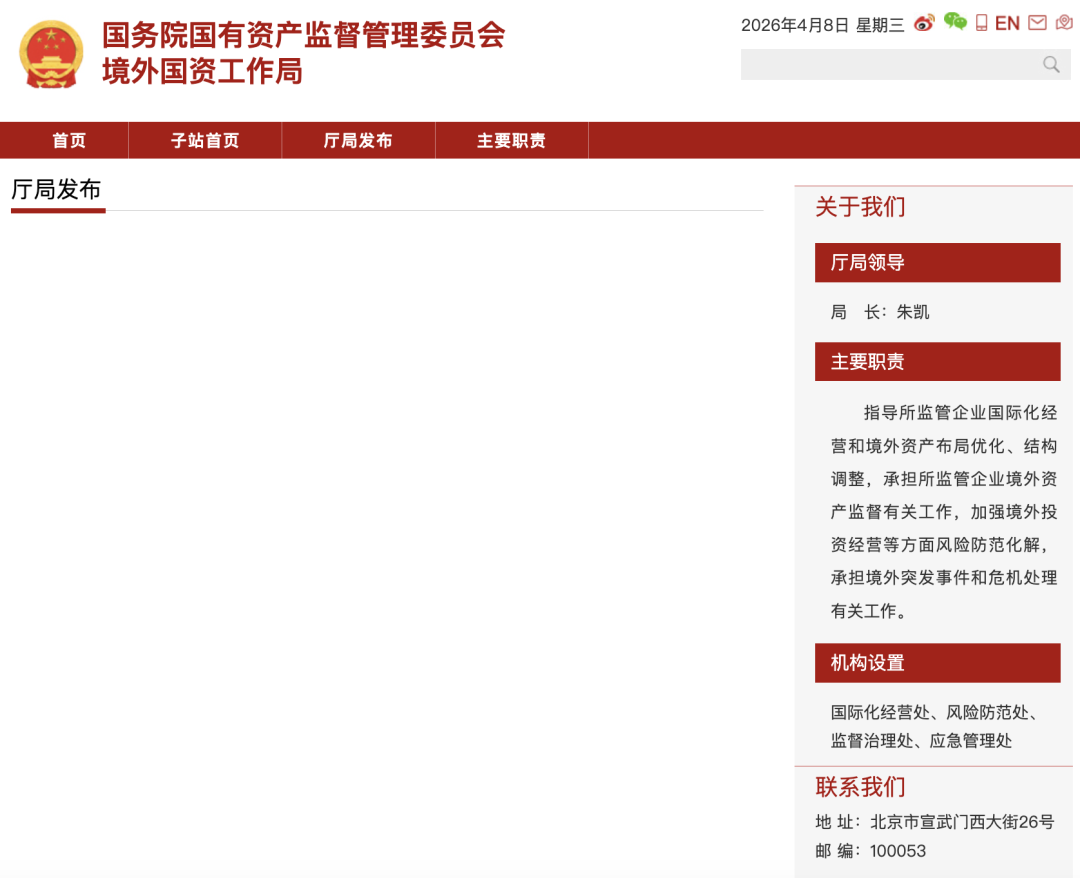Open the site map location icon
This screenshot has width=1080, height=878.
[x=1064, y=23]
